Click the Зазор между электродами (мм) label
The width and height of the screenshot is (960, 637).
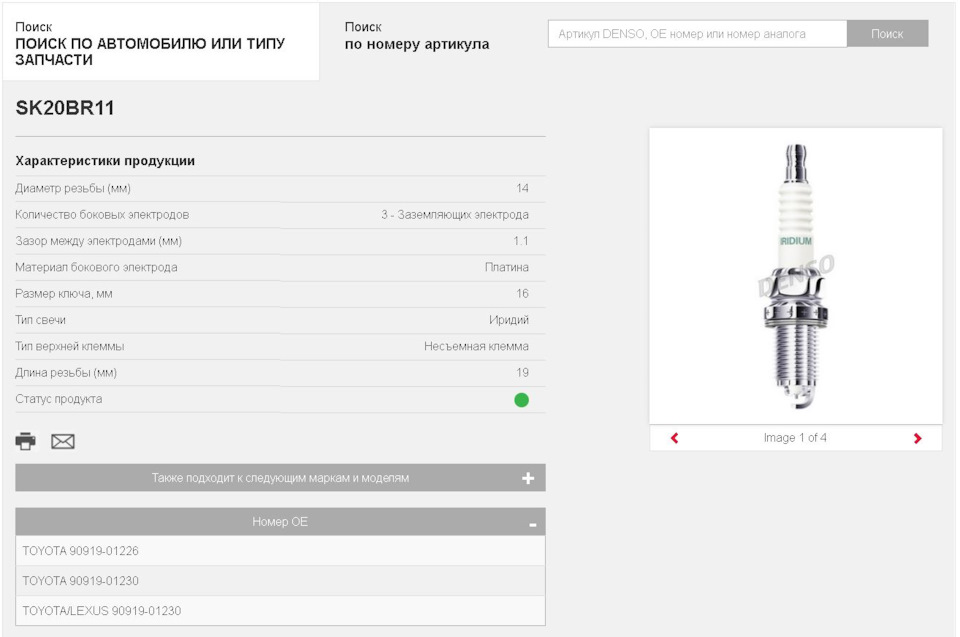(99, 241)
